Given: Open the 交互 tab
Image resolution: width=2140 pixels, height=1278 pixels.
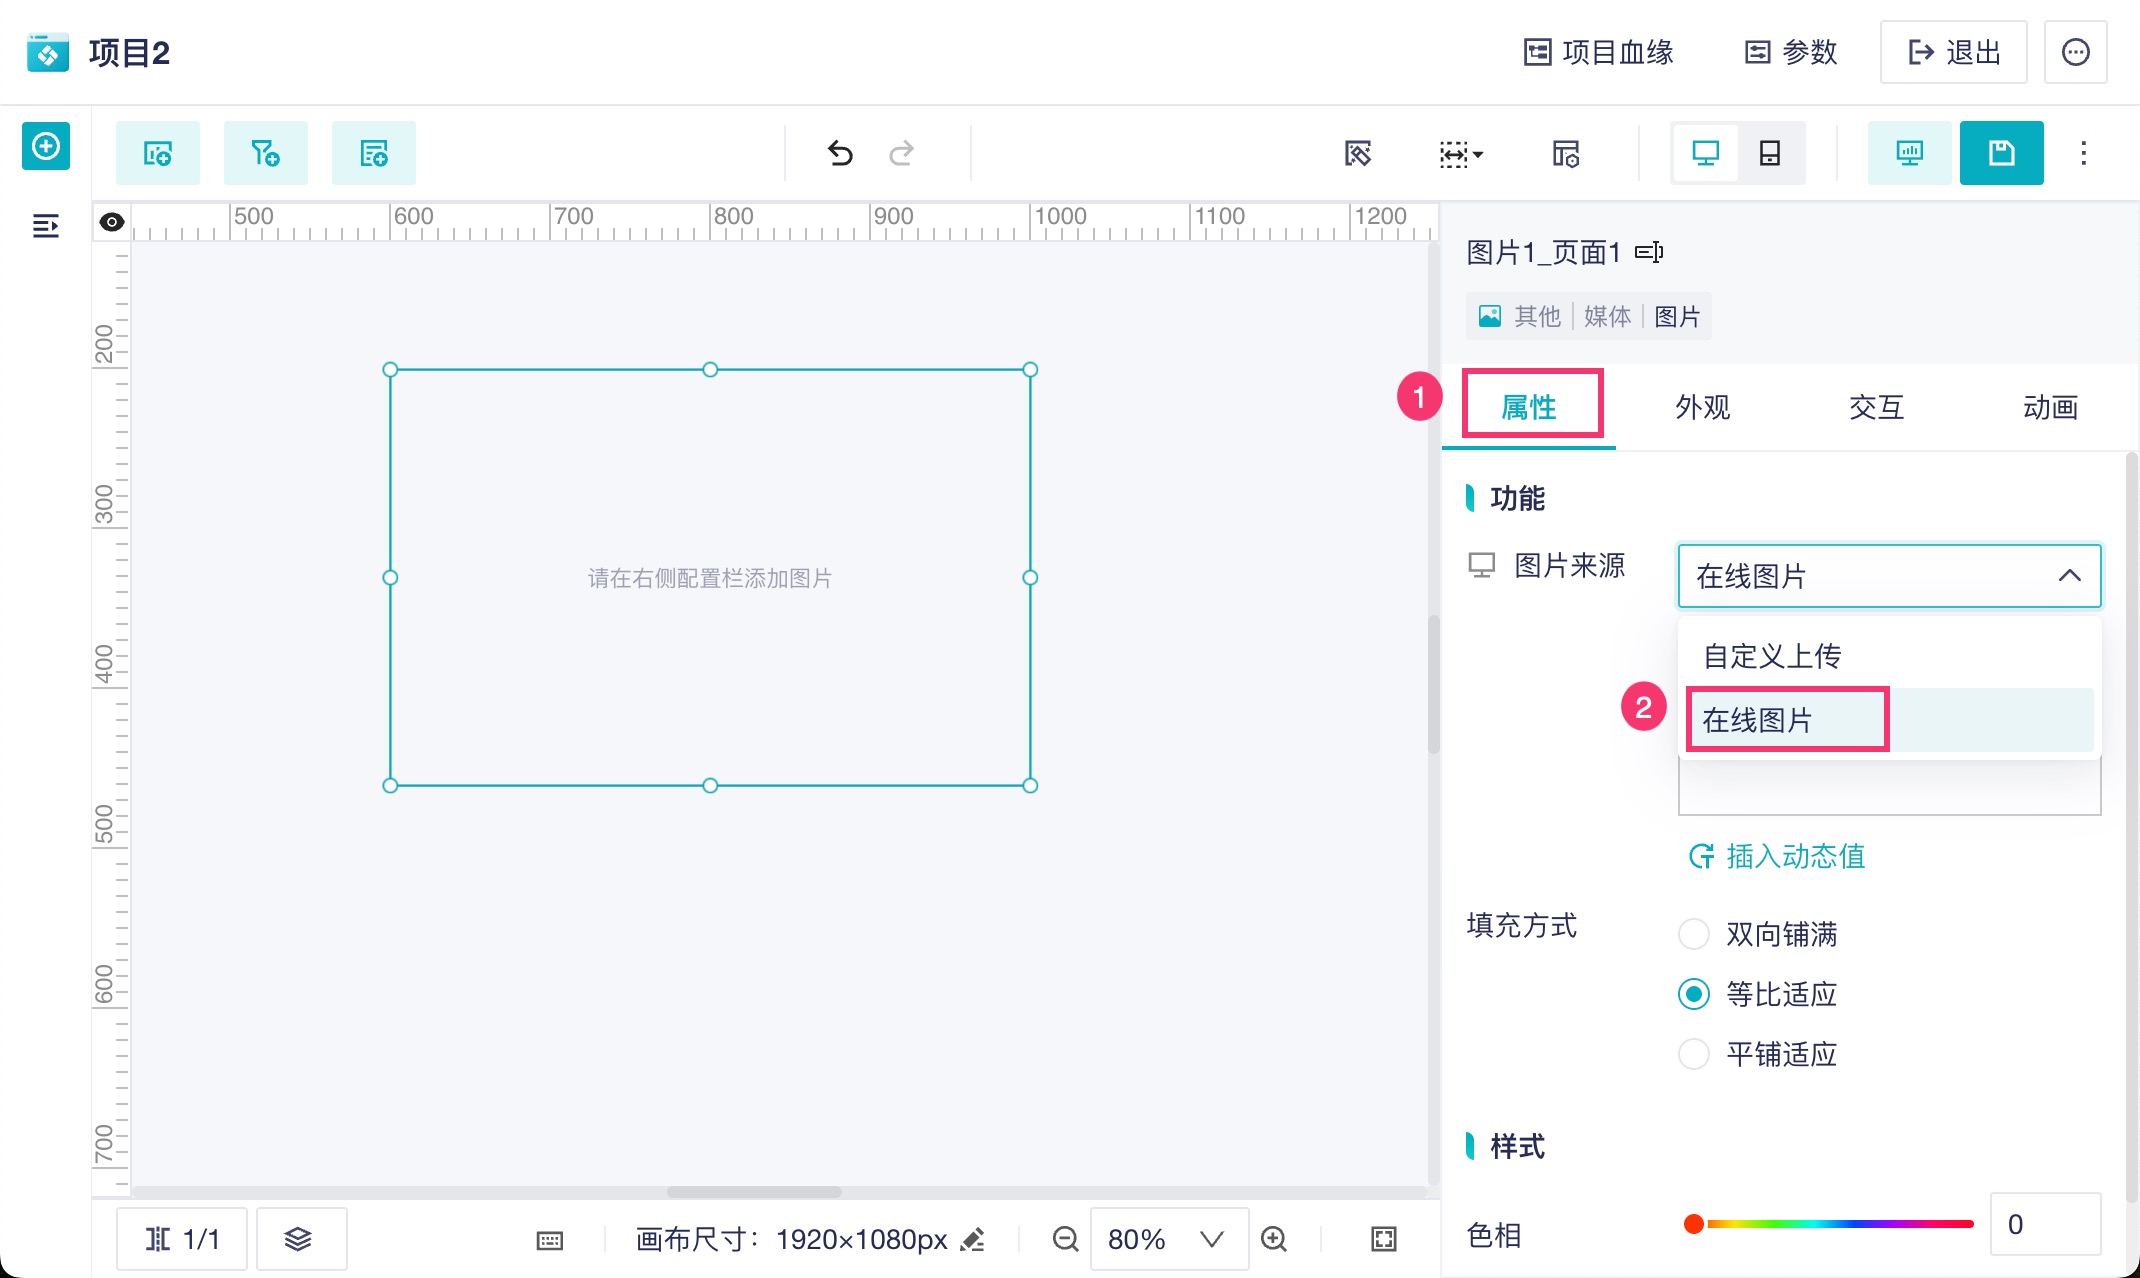Looking at the screenshot, I should 1876,407.
